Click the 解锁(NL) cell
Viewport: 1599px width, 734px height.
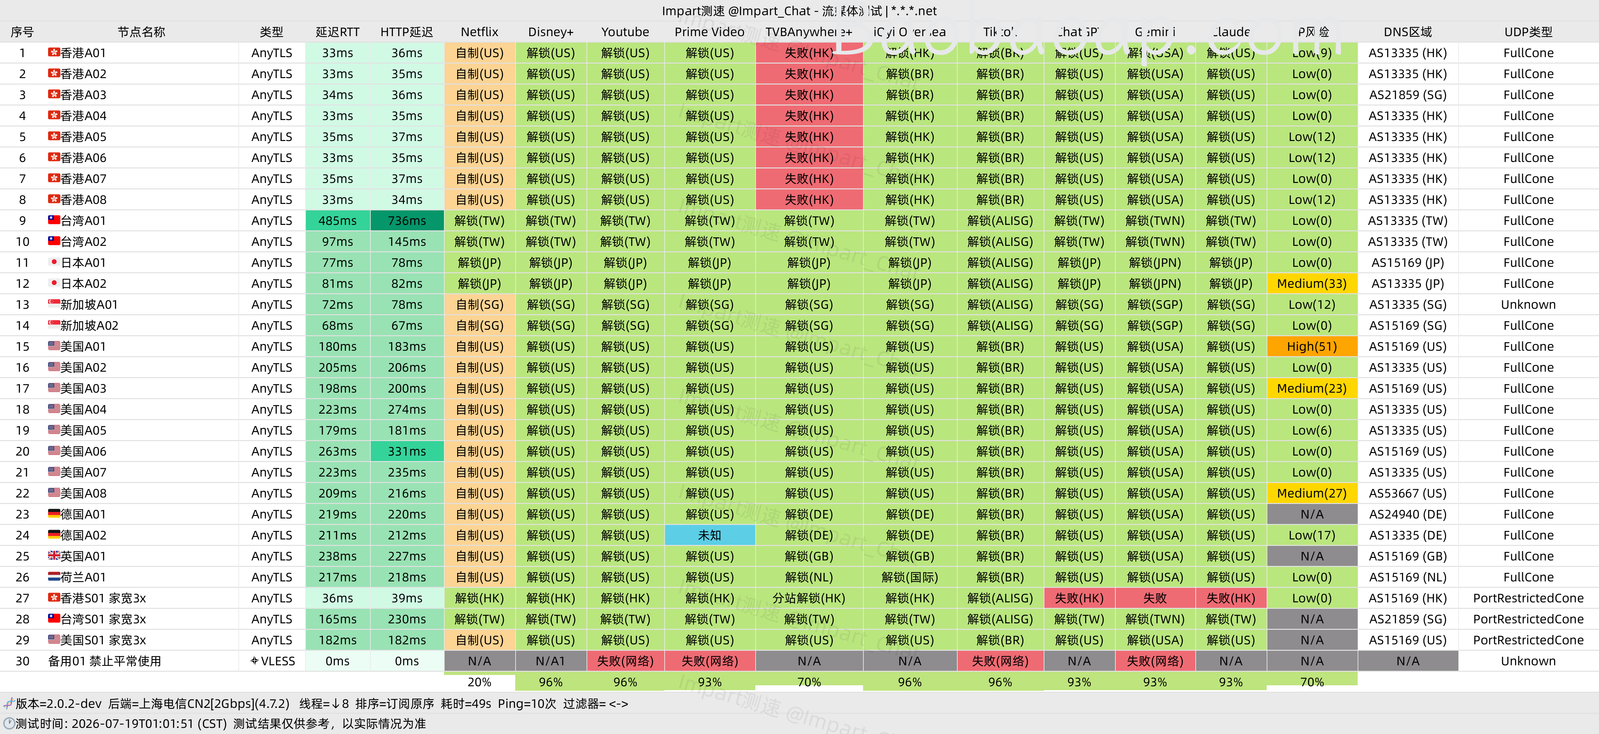(809, 578)
